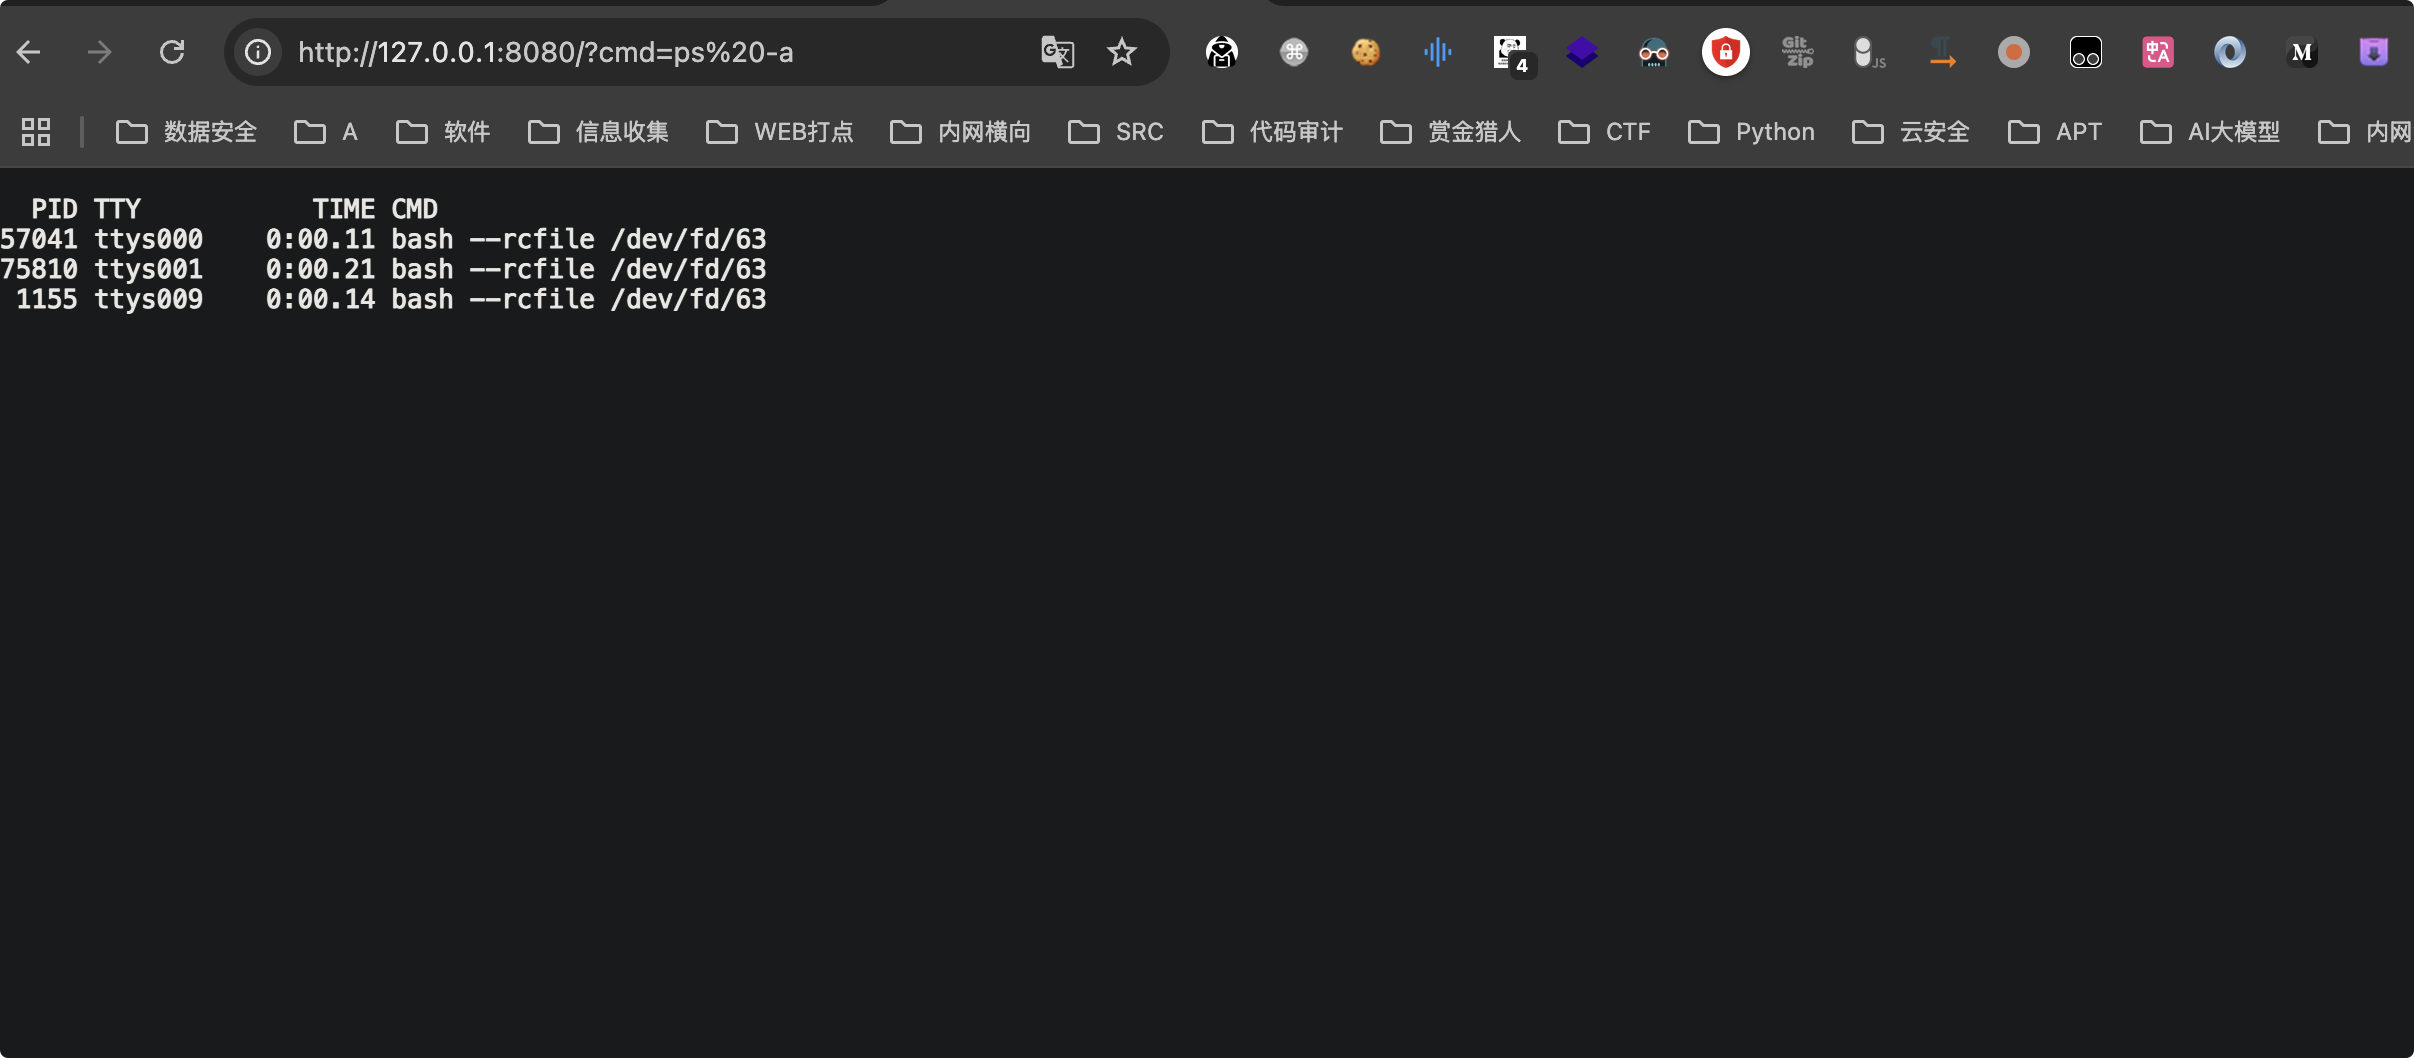Open the robot with goggles extension
The width and height of the screenshot is (2414, 1058).
point(1654,52)
